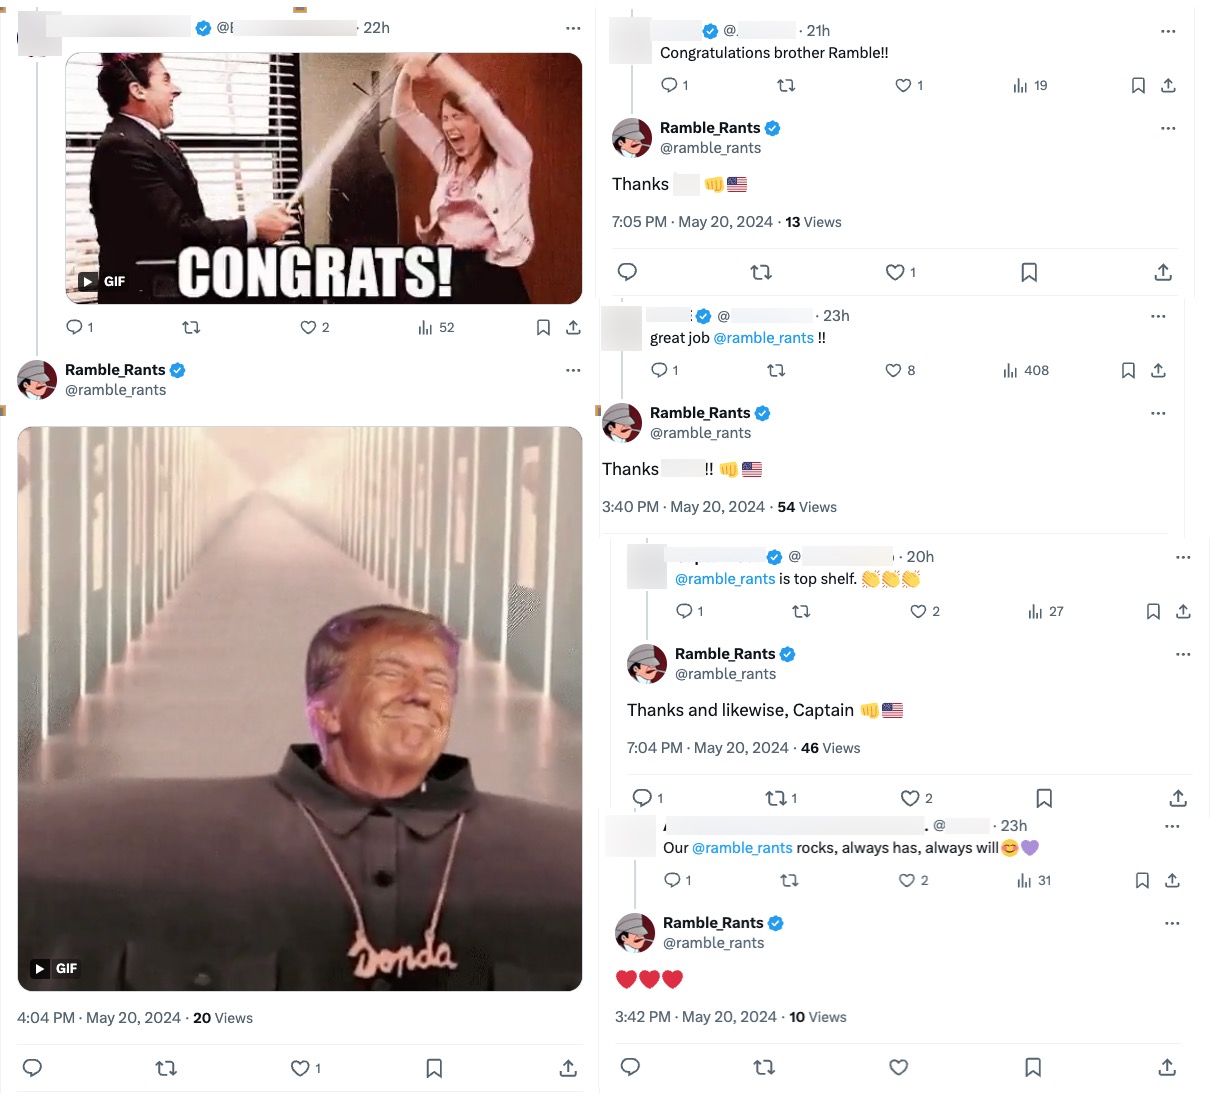This screenshot has width=1210, height=1119.
Task: Reply to the three red hearts tweet
Action: [629, 1067]
